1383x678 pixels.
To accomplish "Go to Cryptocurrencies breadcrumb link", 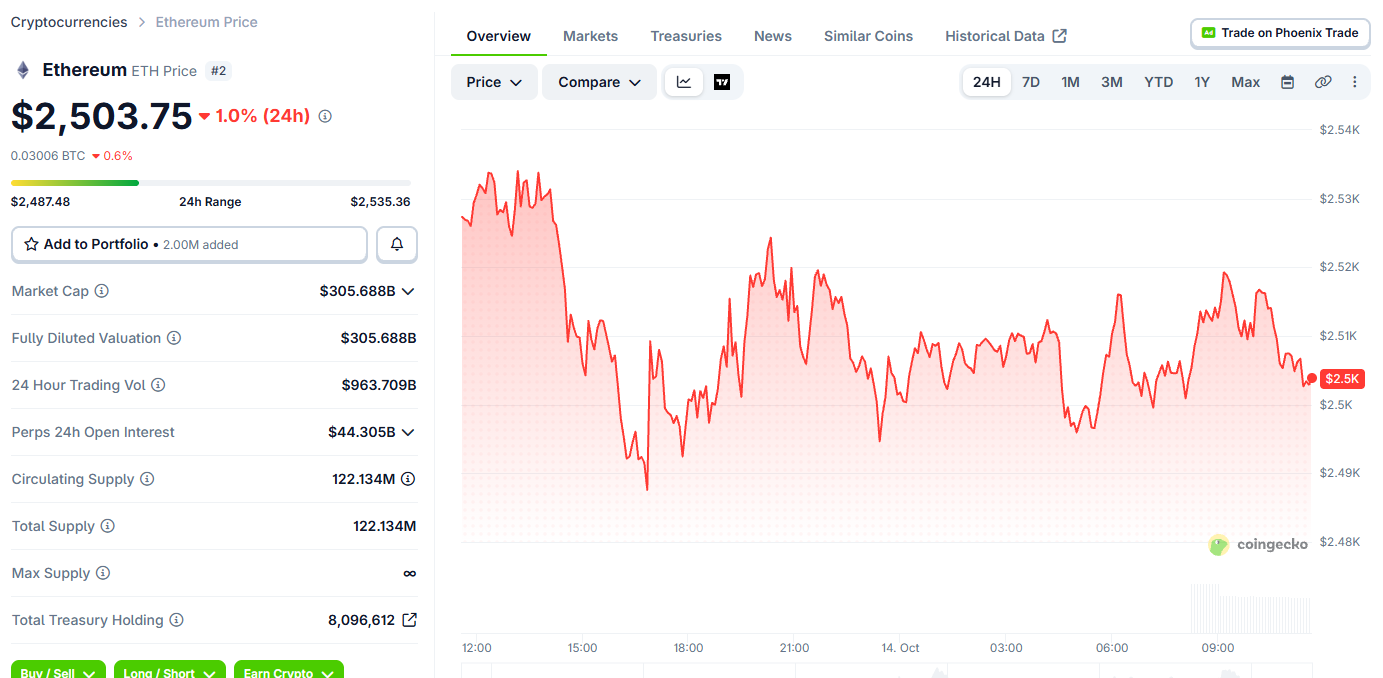I will click(69, 22).
